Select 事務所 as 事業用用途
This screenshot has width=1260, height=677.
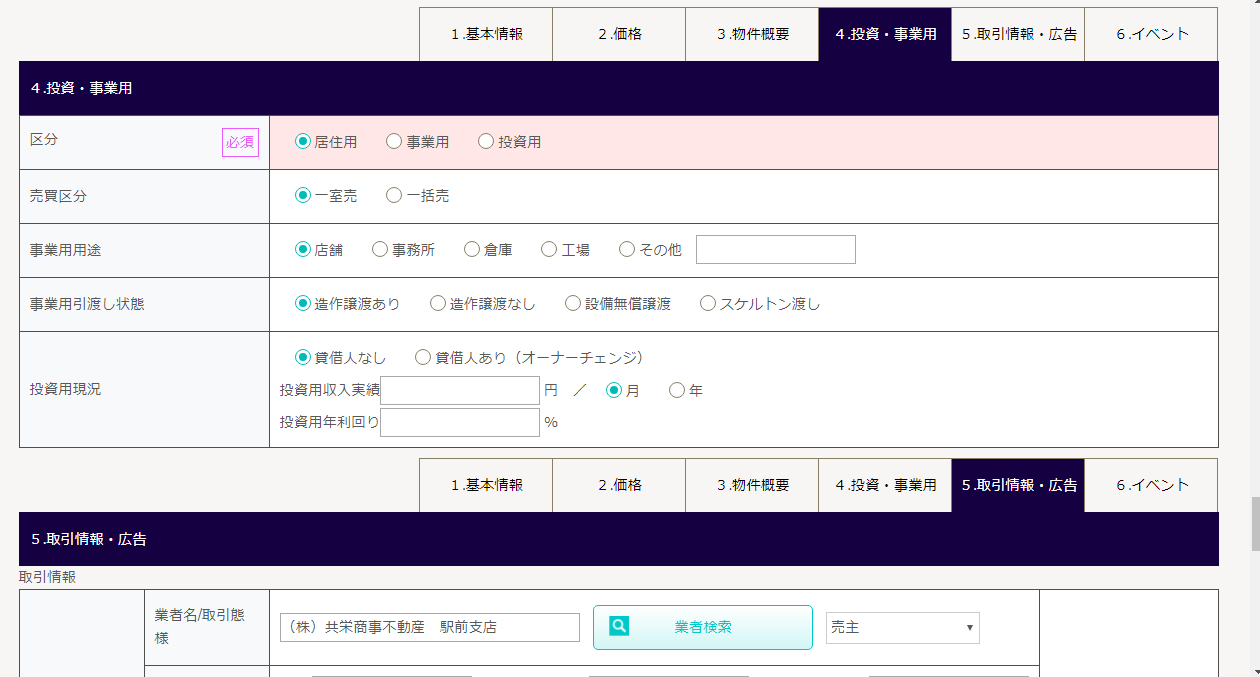[380, 250]
